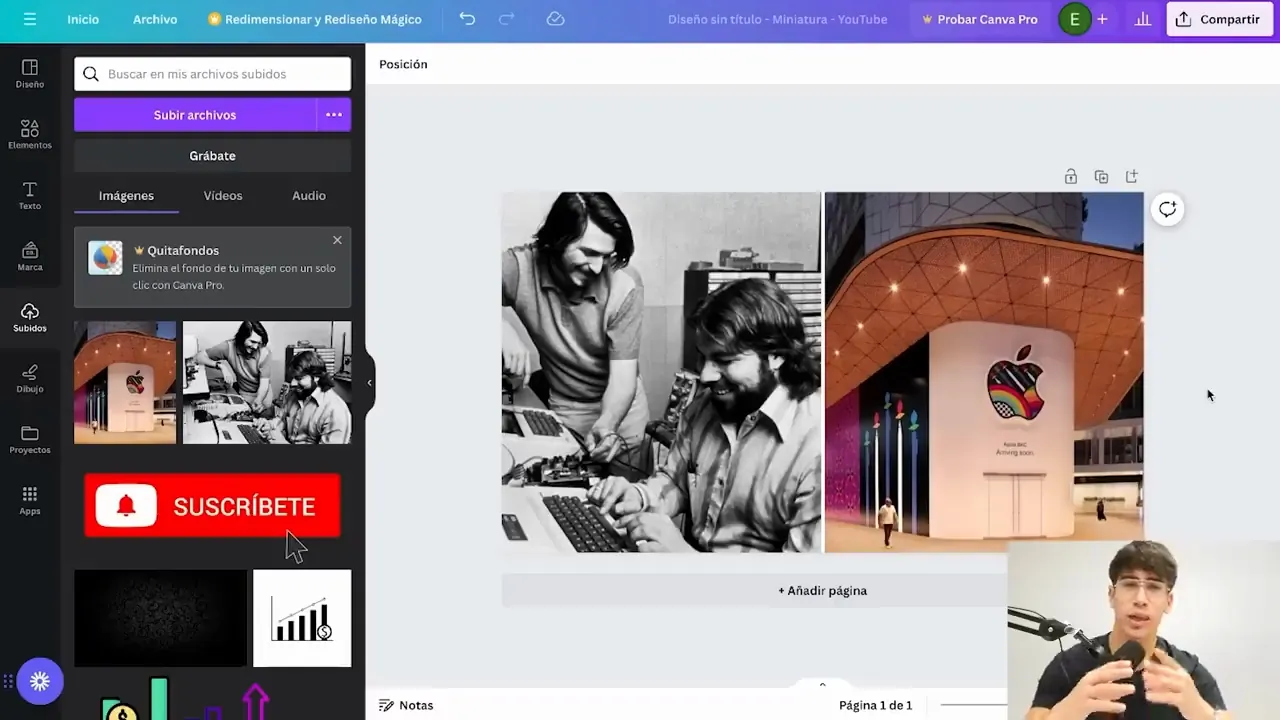
Task: Open the analytics chart icon
Action: [x=1143, y=19]
